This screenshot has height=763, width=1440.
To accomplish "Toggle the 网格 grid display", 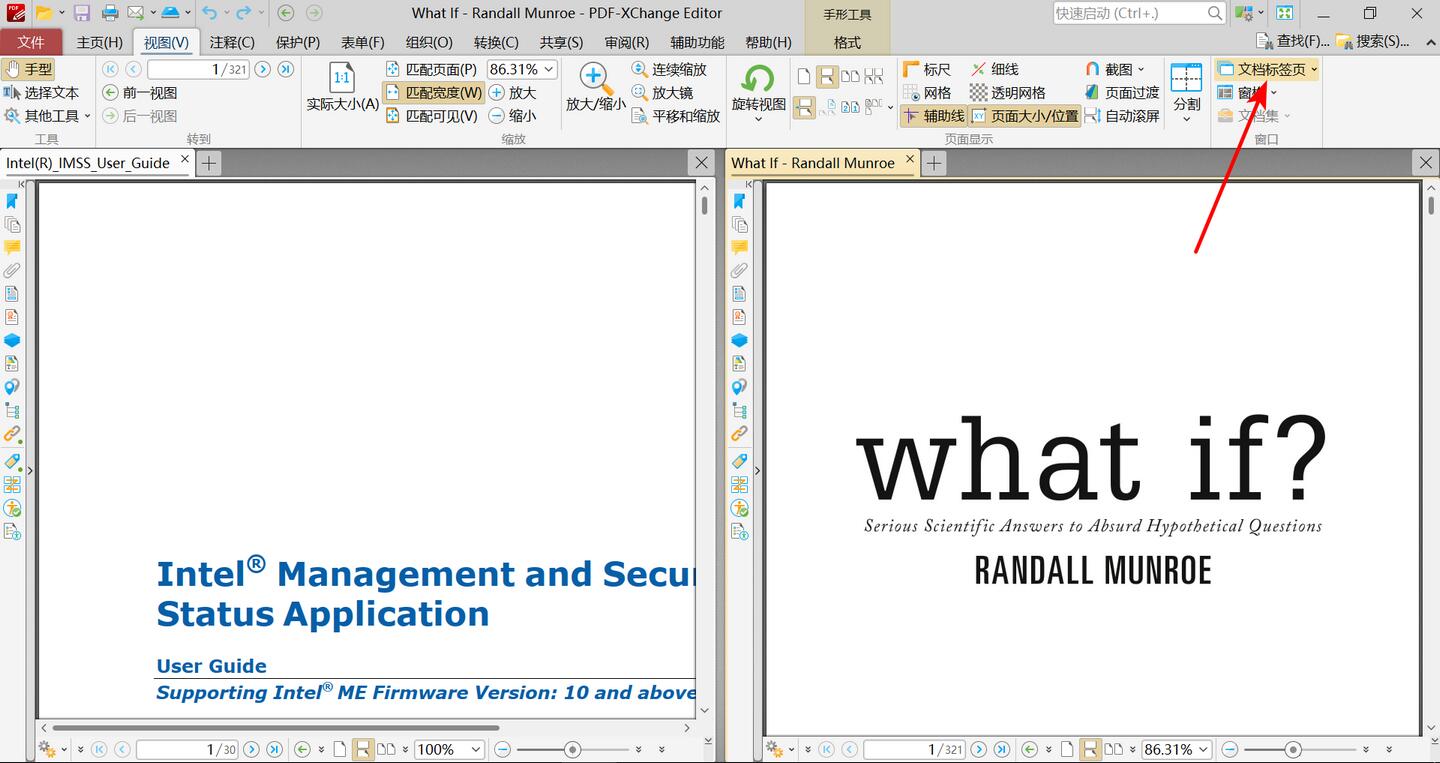I will tap(926, 92).
